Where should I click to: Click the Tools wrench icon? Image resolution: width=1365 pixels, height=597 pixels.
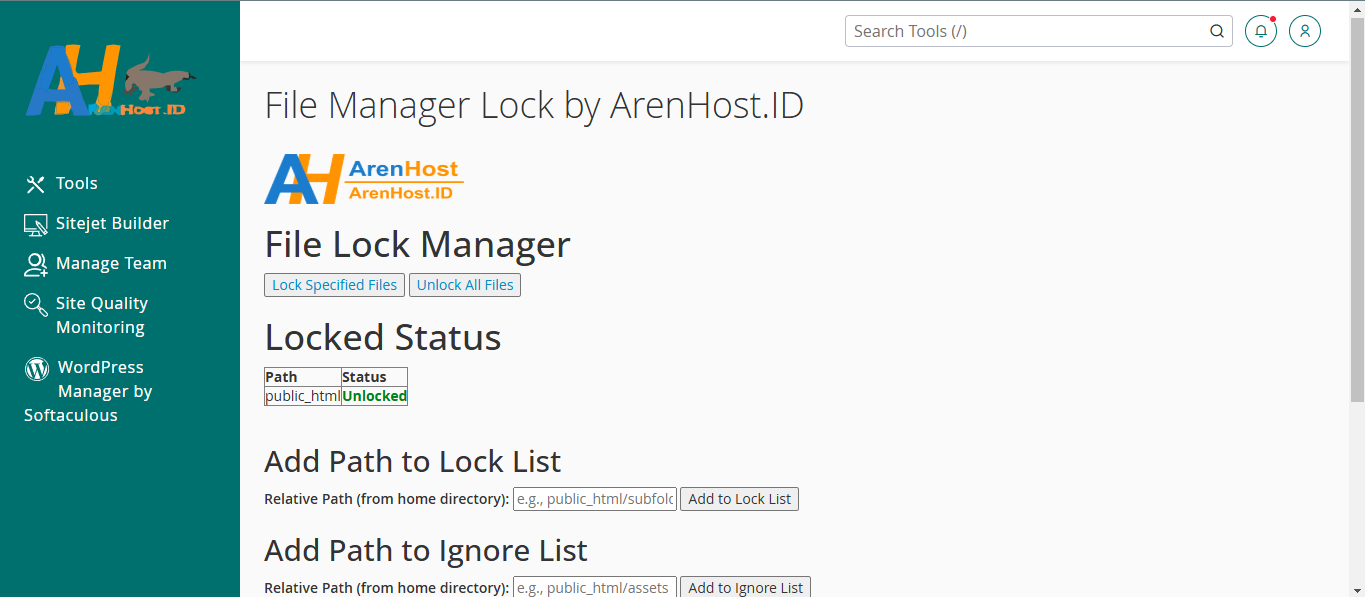pyautogui.click(x=36, y=184)
